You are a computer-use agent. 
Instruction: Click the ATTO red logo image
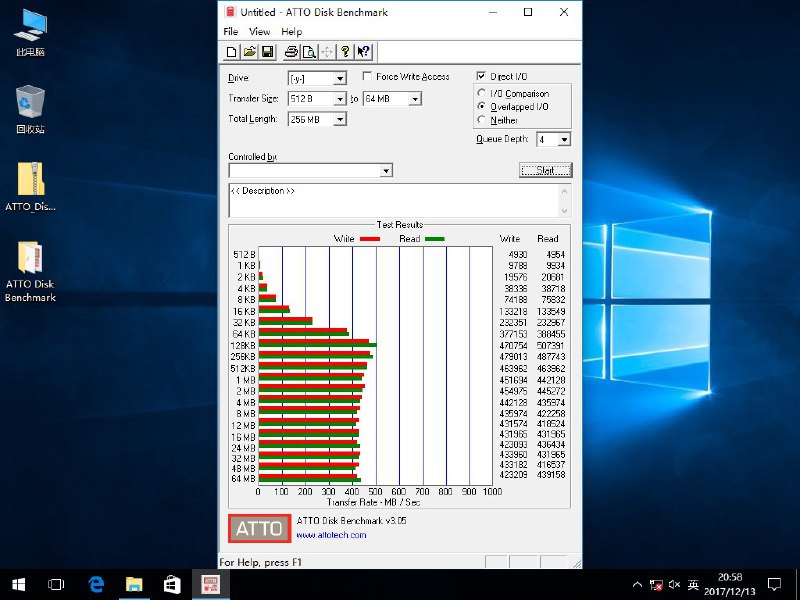coord(260,529)
